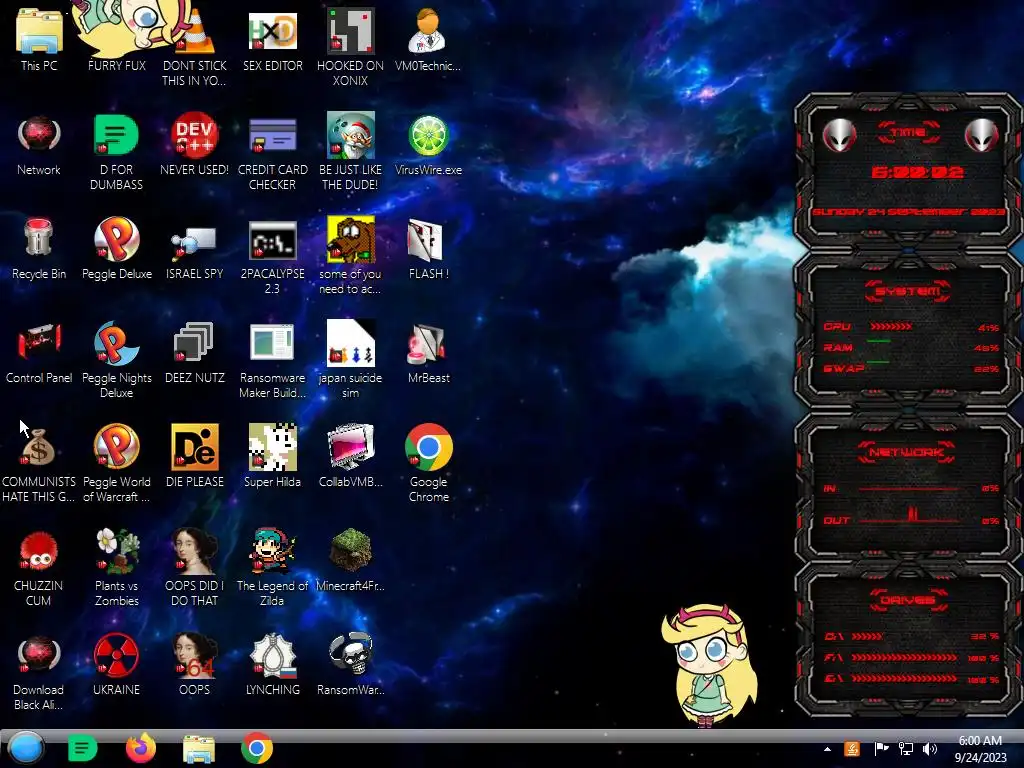Select the Control Panel desktop shortcut

coord(39,353)
